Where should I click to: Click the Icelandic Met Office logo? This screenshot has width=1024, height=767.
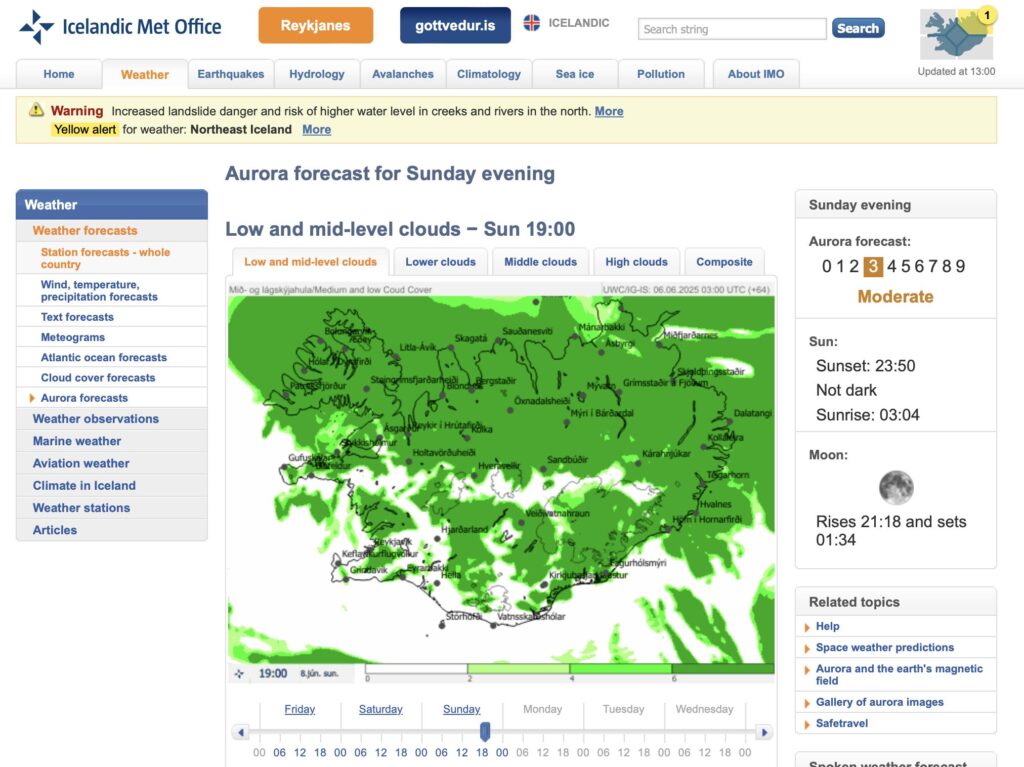tap(120, 27)
